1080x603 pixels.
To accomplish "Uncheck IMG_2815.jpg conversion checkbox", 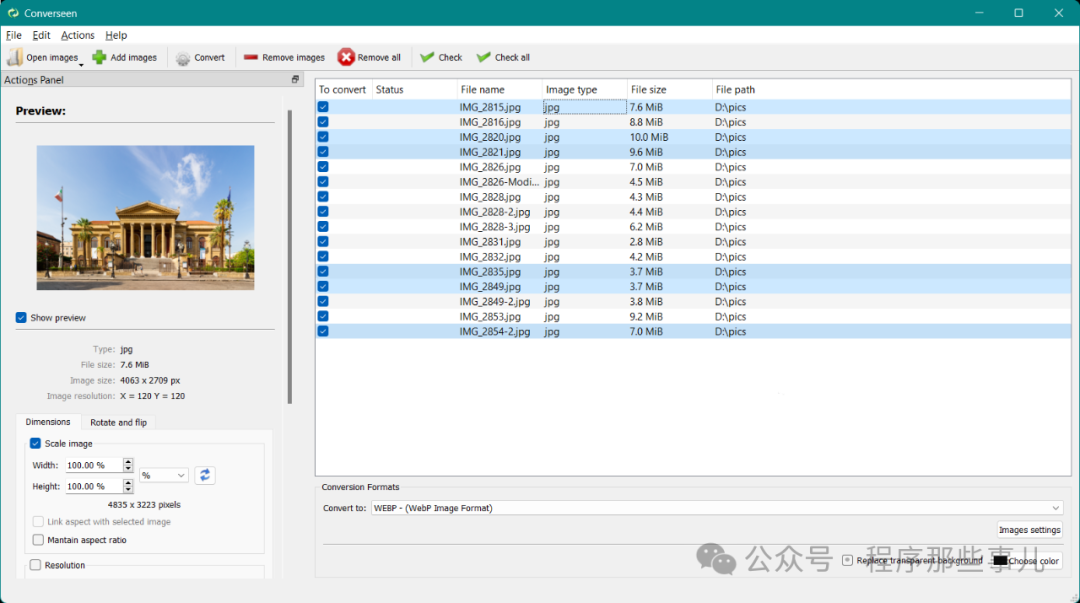I will click(x=323, y=107).
